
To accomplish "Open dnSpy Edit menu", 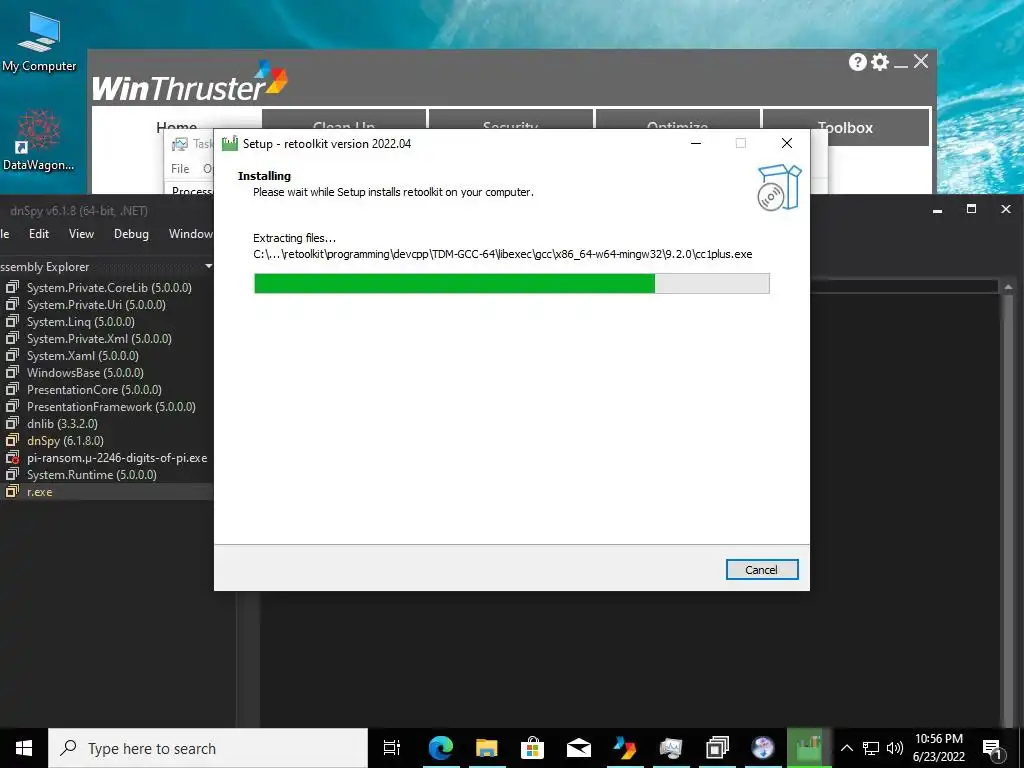I will pos(39,234).
